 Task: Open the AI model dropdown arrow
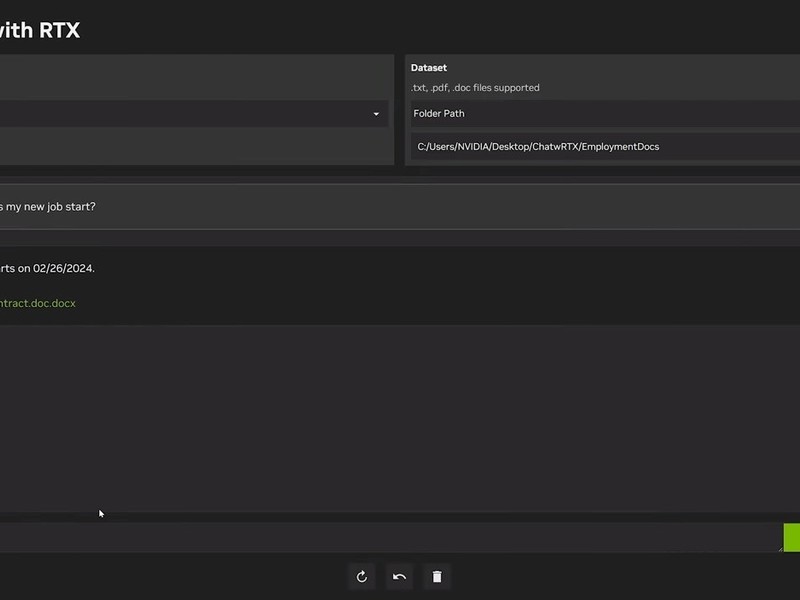tap(376, 114)
